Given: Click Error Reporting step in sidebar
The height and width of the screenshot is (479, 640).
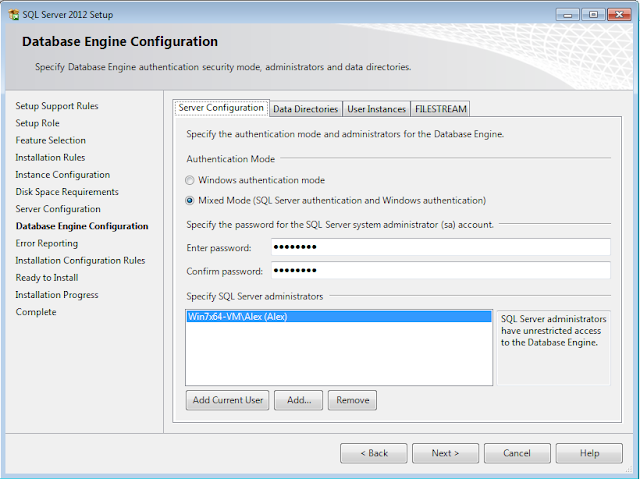Looking at the screenshot, I should (x=47, y=243).
